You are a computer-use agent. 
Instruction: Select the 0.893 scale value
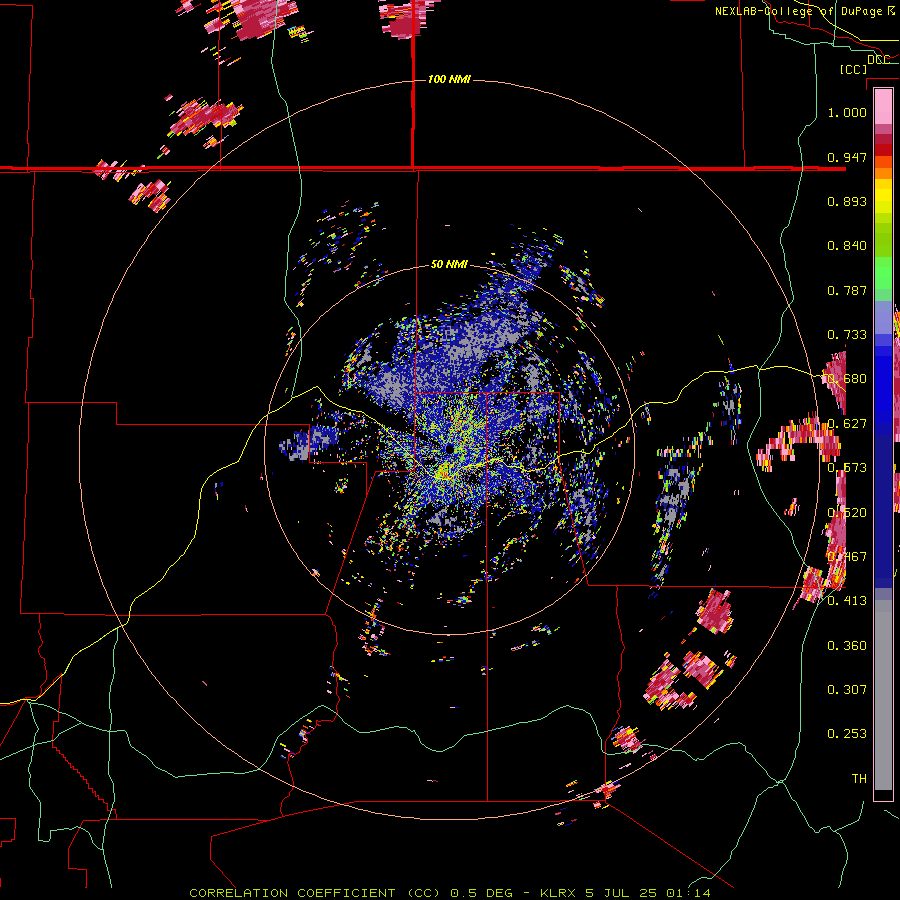[847, 201]
